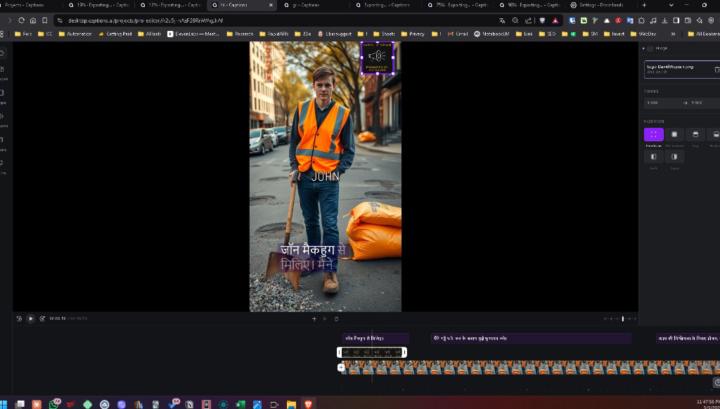This screenshot has width=720, height=409.
Task: Open the Automation bookmarks folder
Action: [x=76, y=34]
